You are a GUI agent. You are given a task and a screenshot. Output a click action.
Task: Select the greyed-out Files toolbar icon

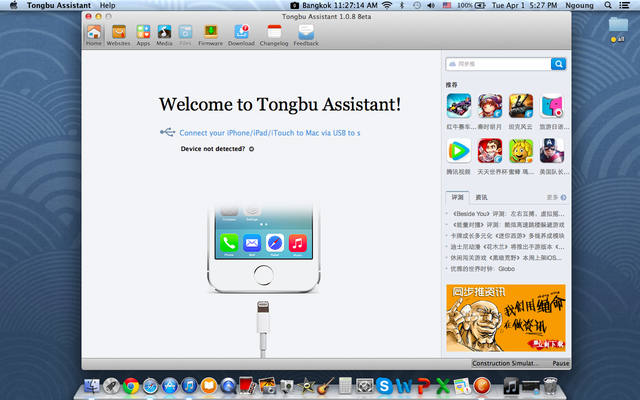pos(185,35)
